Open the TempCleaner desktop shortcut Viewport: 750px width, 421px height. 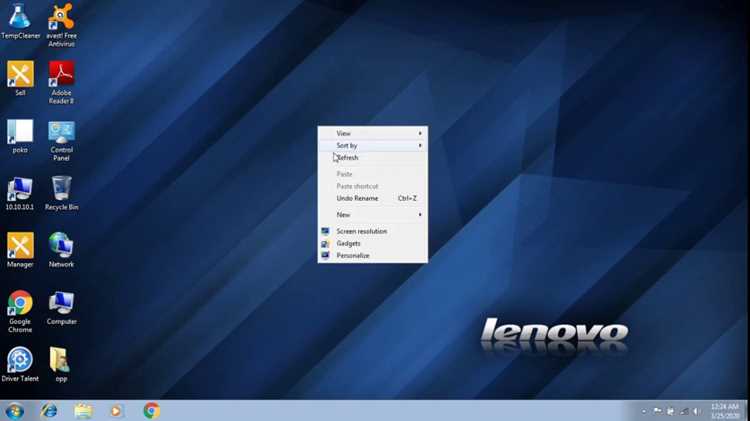click(x=20, y=21)
